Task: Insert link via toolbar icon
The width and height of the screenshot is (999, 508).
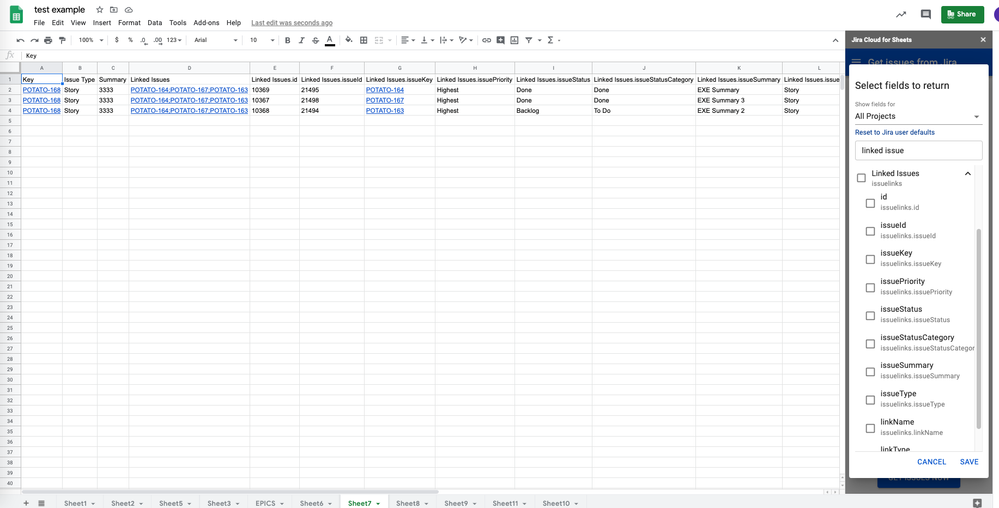Action: click(486, 40)
